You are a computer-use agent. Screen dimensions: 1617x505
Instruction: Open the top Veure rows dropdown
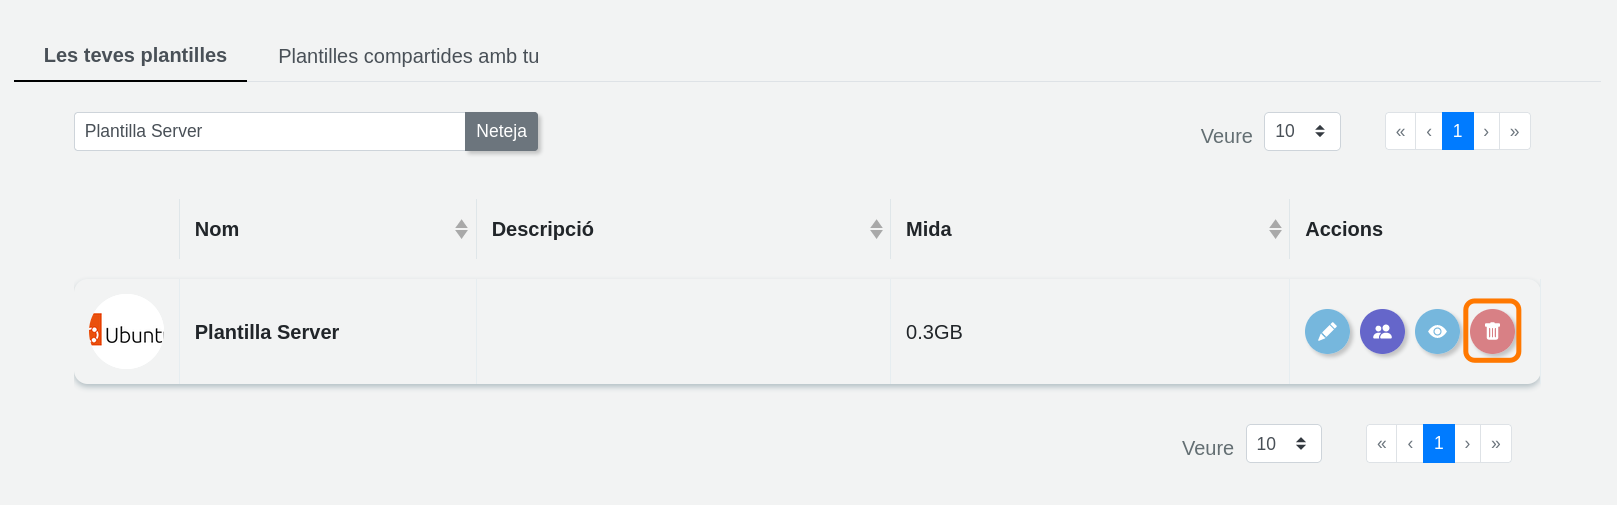click(x=1301, y=132)
